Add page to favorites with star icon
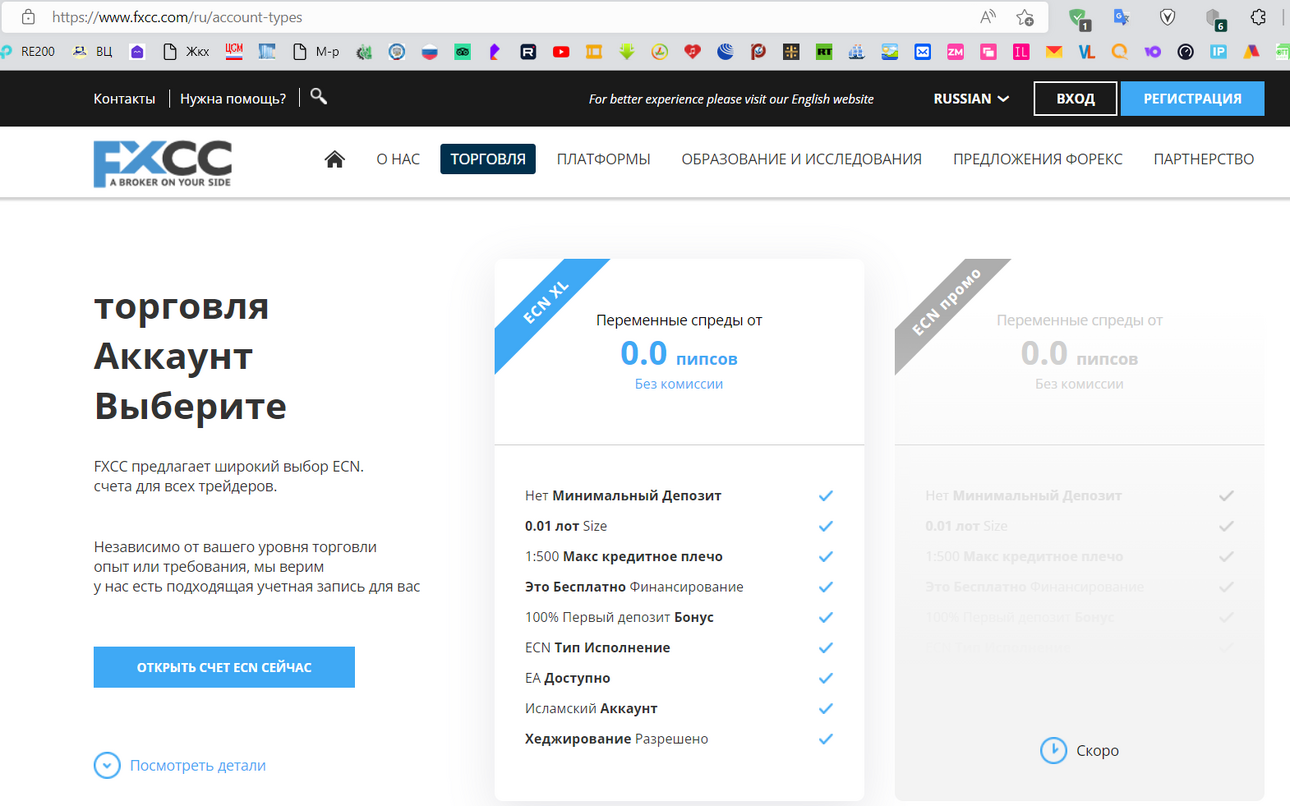Viewport: 1290px width, 806px height. (x=1025, y=17)
